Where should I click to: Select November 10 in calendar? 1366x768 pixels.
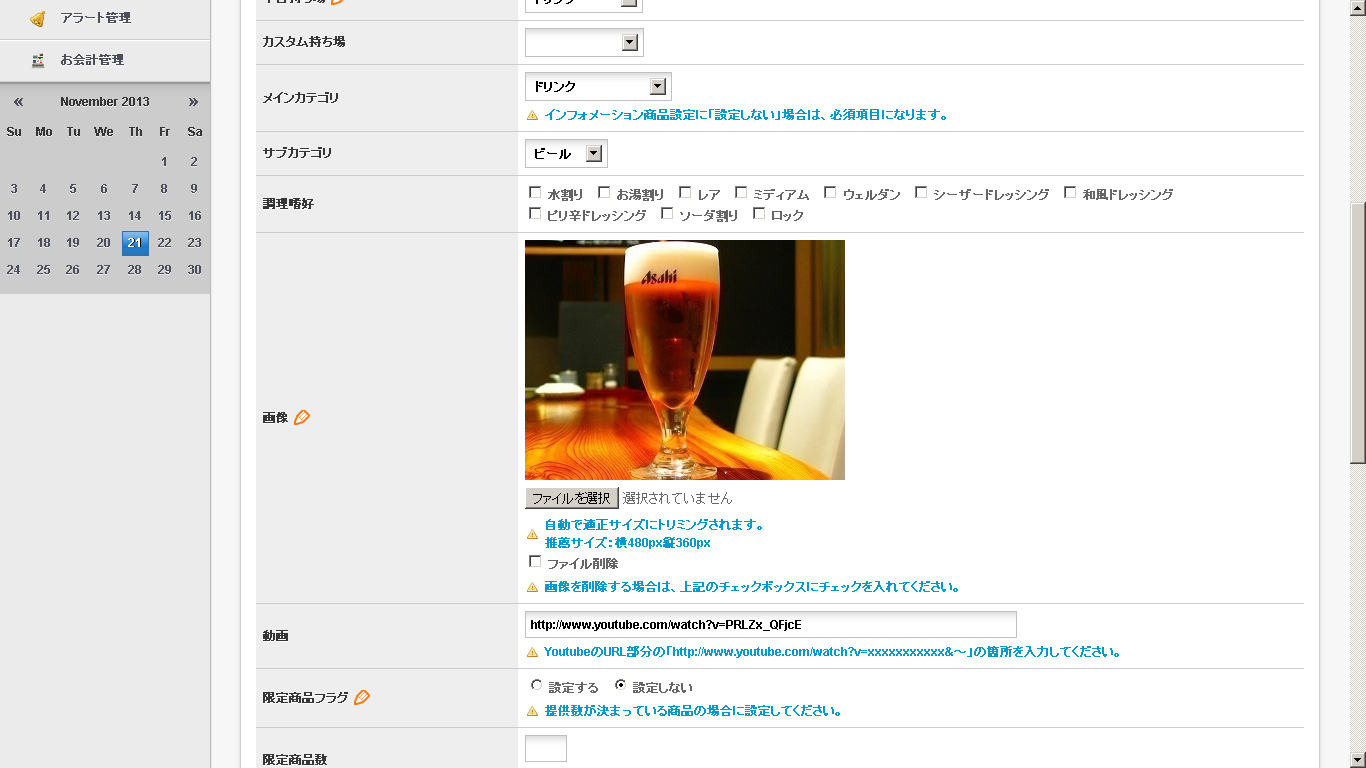coord(14,215)
